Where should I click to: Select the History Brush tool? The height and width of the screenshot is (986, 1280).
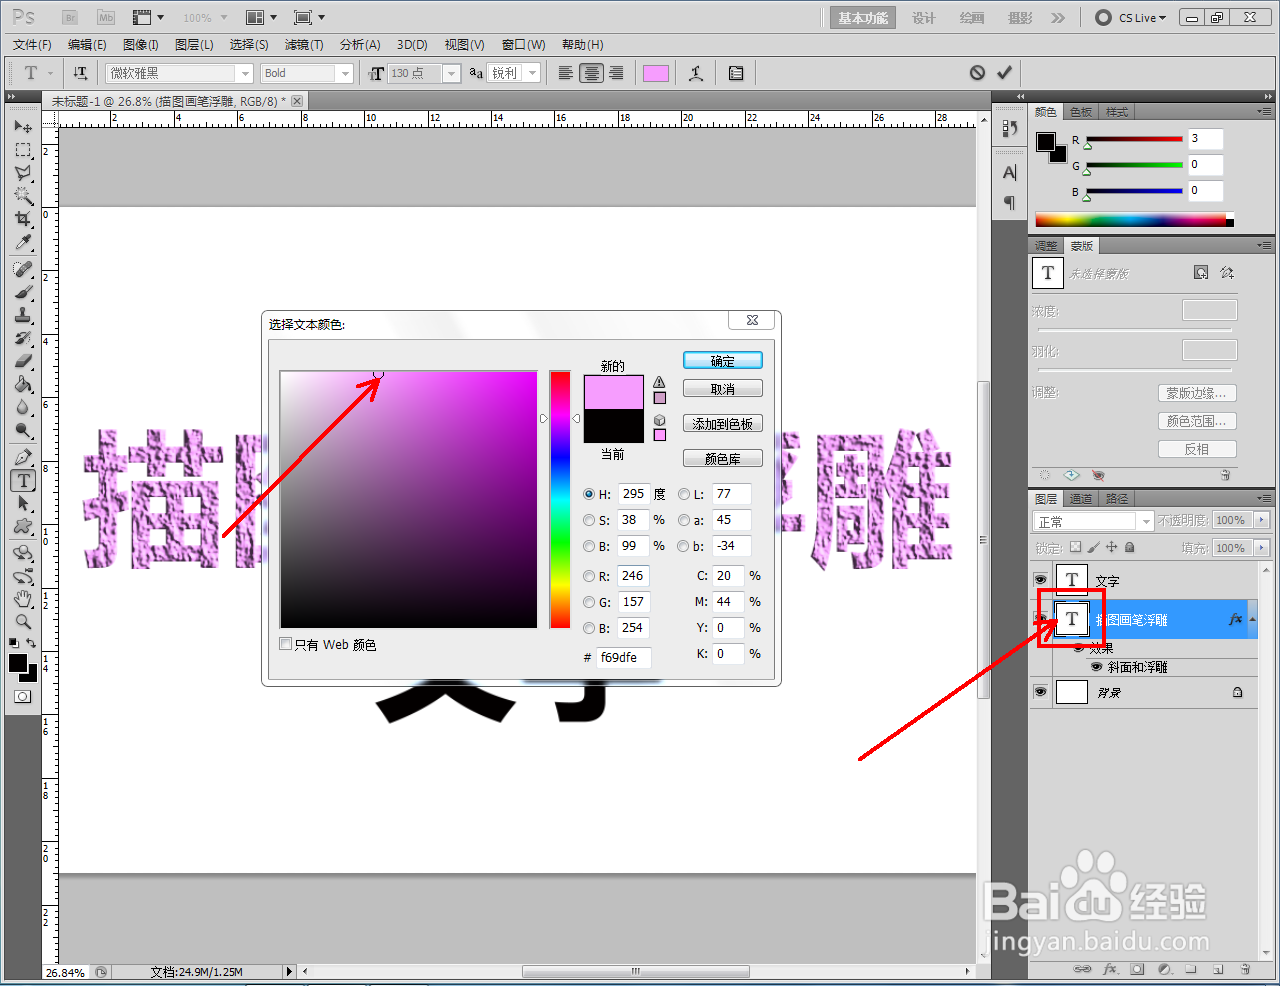23,339
